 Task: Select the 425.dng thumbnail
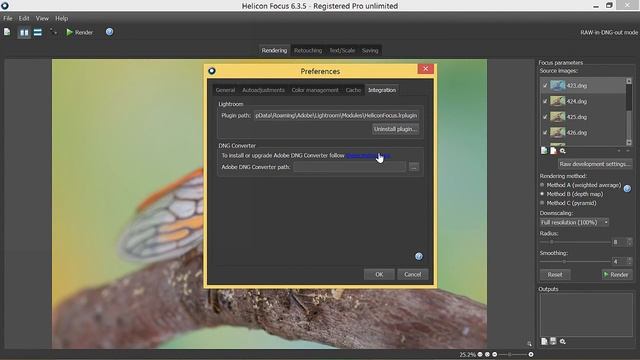pyautogui.click(x=558, y=117)
